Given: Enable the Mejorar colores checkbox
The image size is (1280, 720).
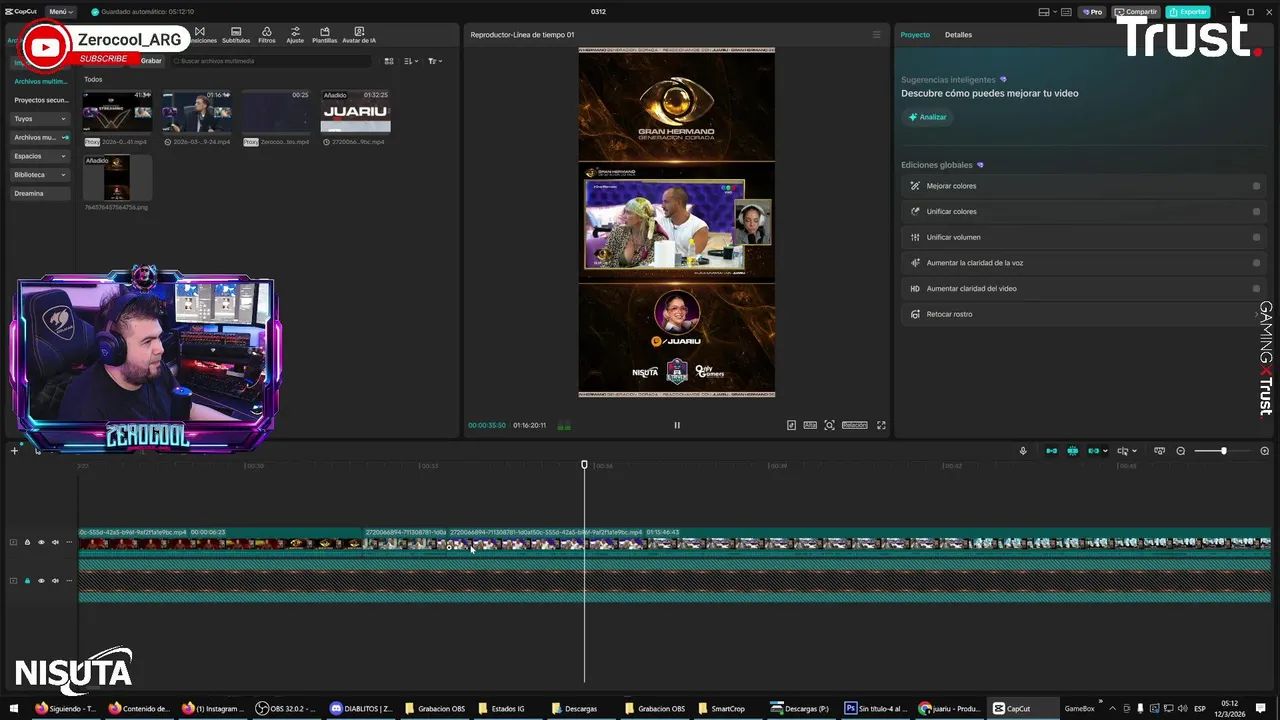Looking at the screenshot, I should click(1256, 186).
